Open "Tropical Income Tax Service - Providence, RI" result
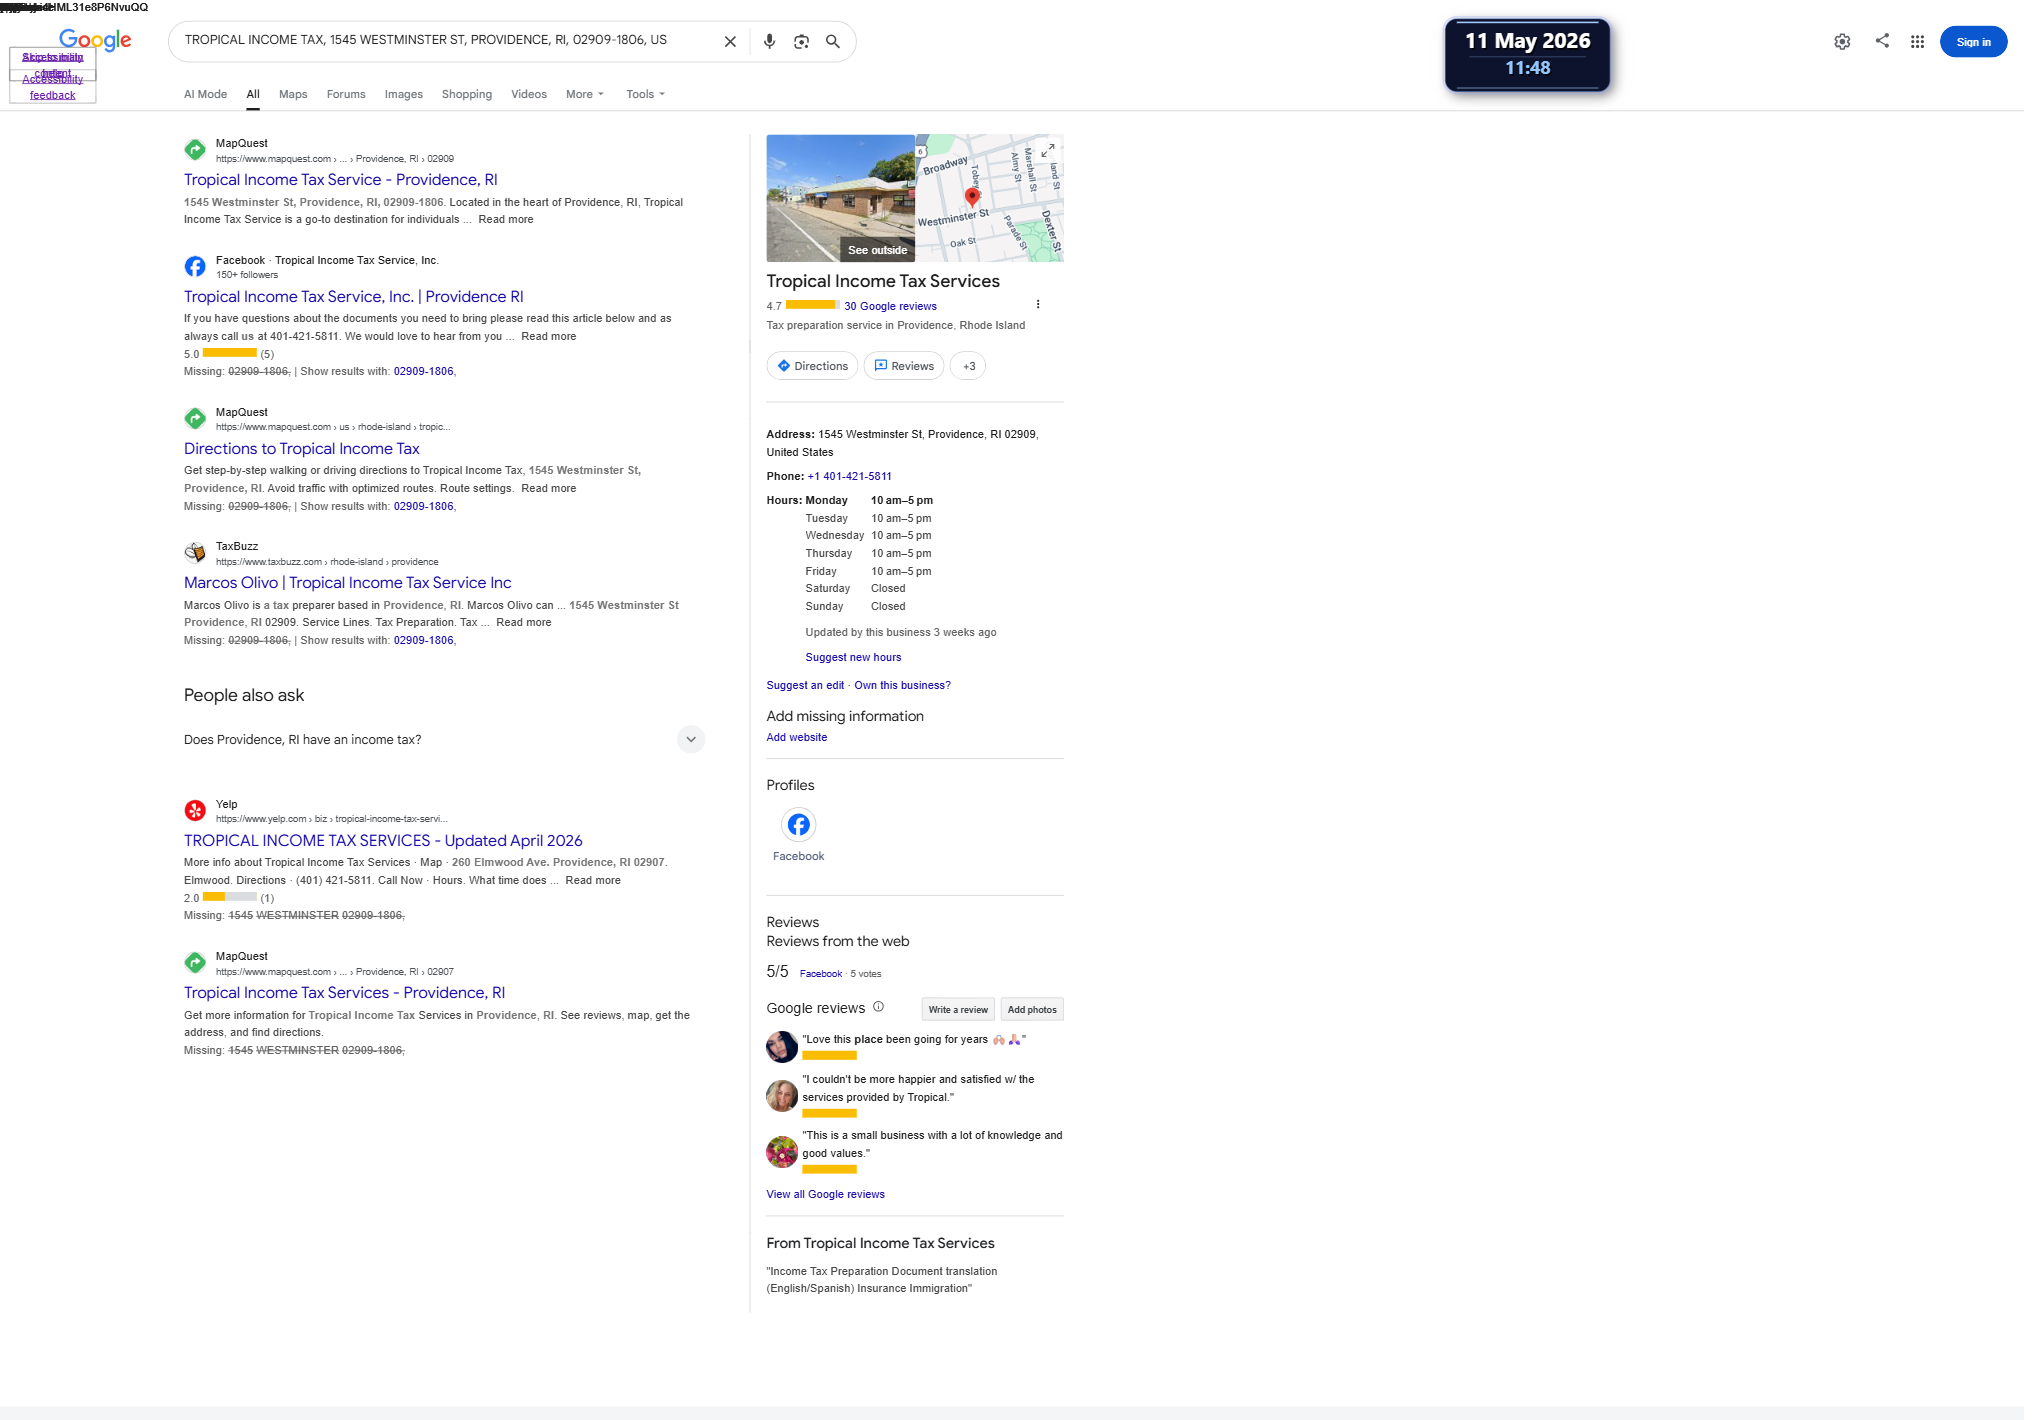This screenshot has height=1420, width=2036. pyautogui.click(x=341, y=180)
